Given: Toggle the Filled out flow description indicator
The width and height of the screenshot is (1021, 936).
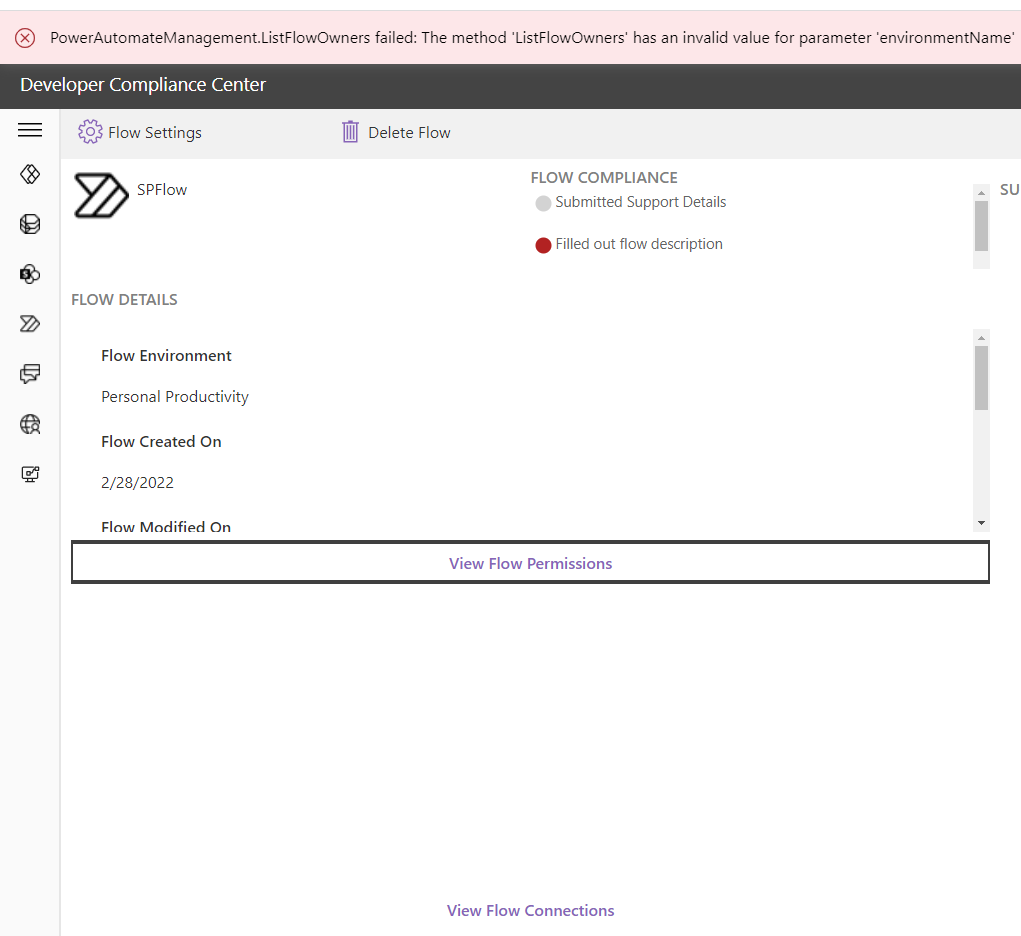Looking at the screenshot, I should point(543,244).
